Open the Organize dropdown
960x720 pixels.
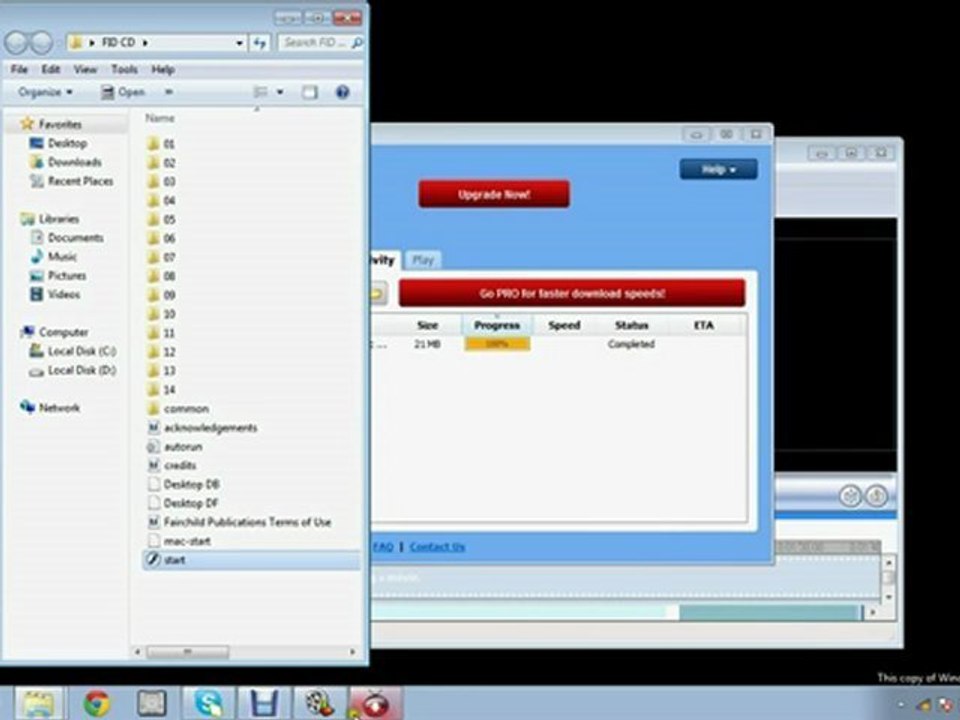[45, 92]
